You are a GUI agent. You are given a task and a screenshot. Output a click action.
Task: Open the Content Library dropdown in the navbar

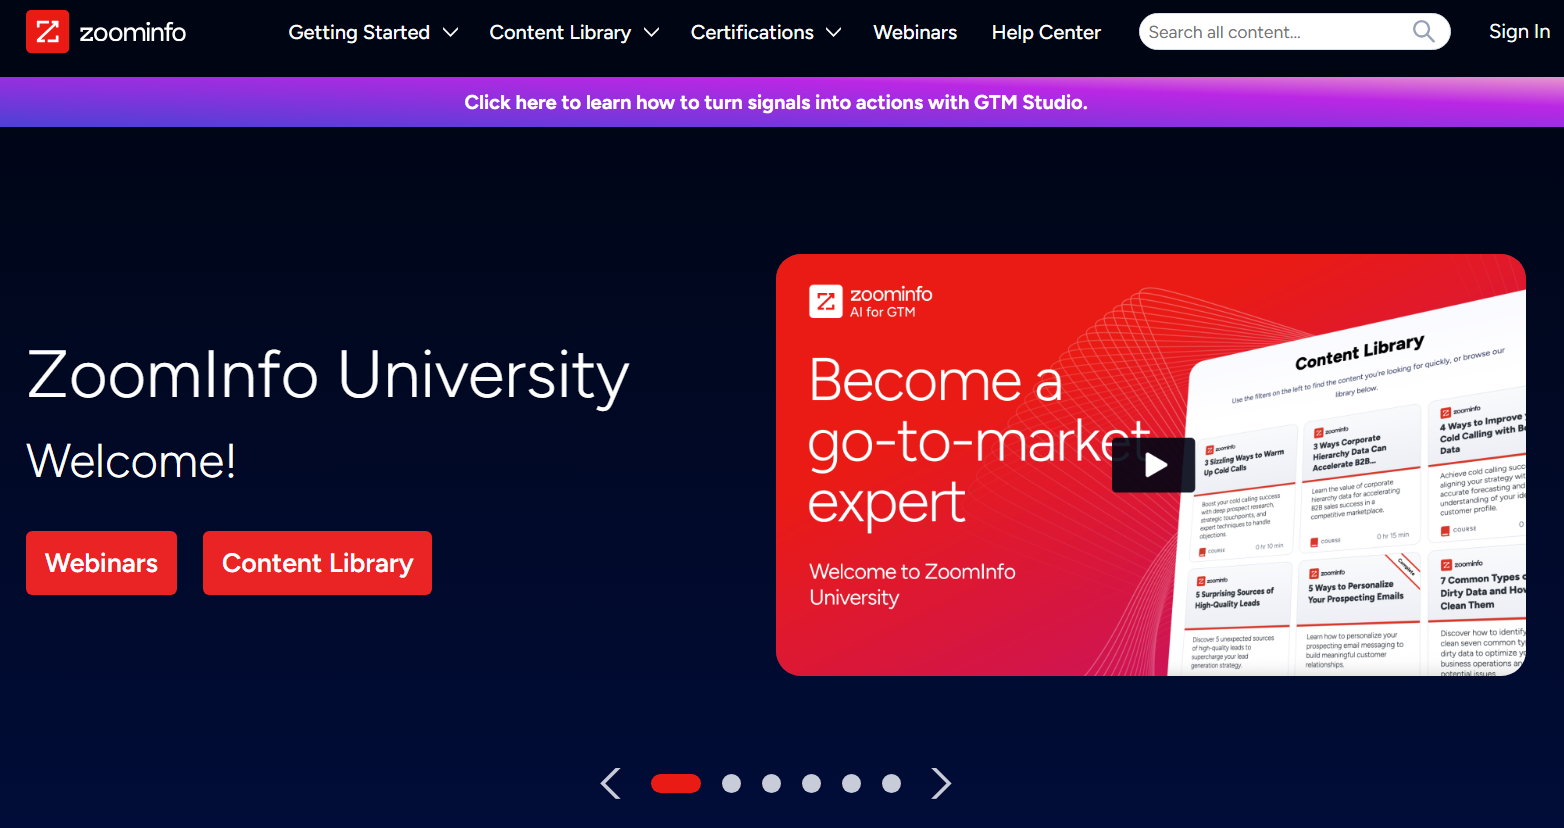574,32
